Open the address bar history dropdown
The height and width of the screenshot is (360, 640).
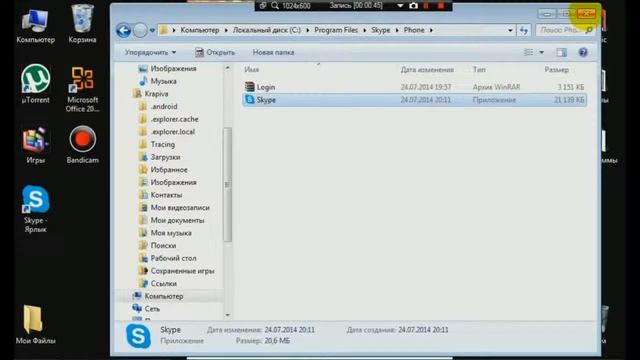tap(510, 30)
